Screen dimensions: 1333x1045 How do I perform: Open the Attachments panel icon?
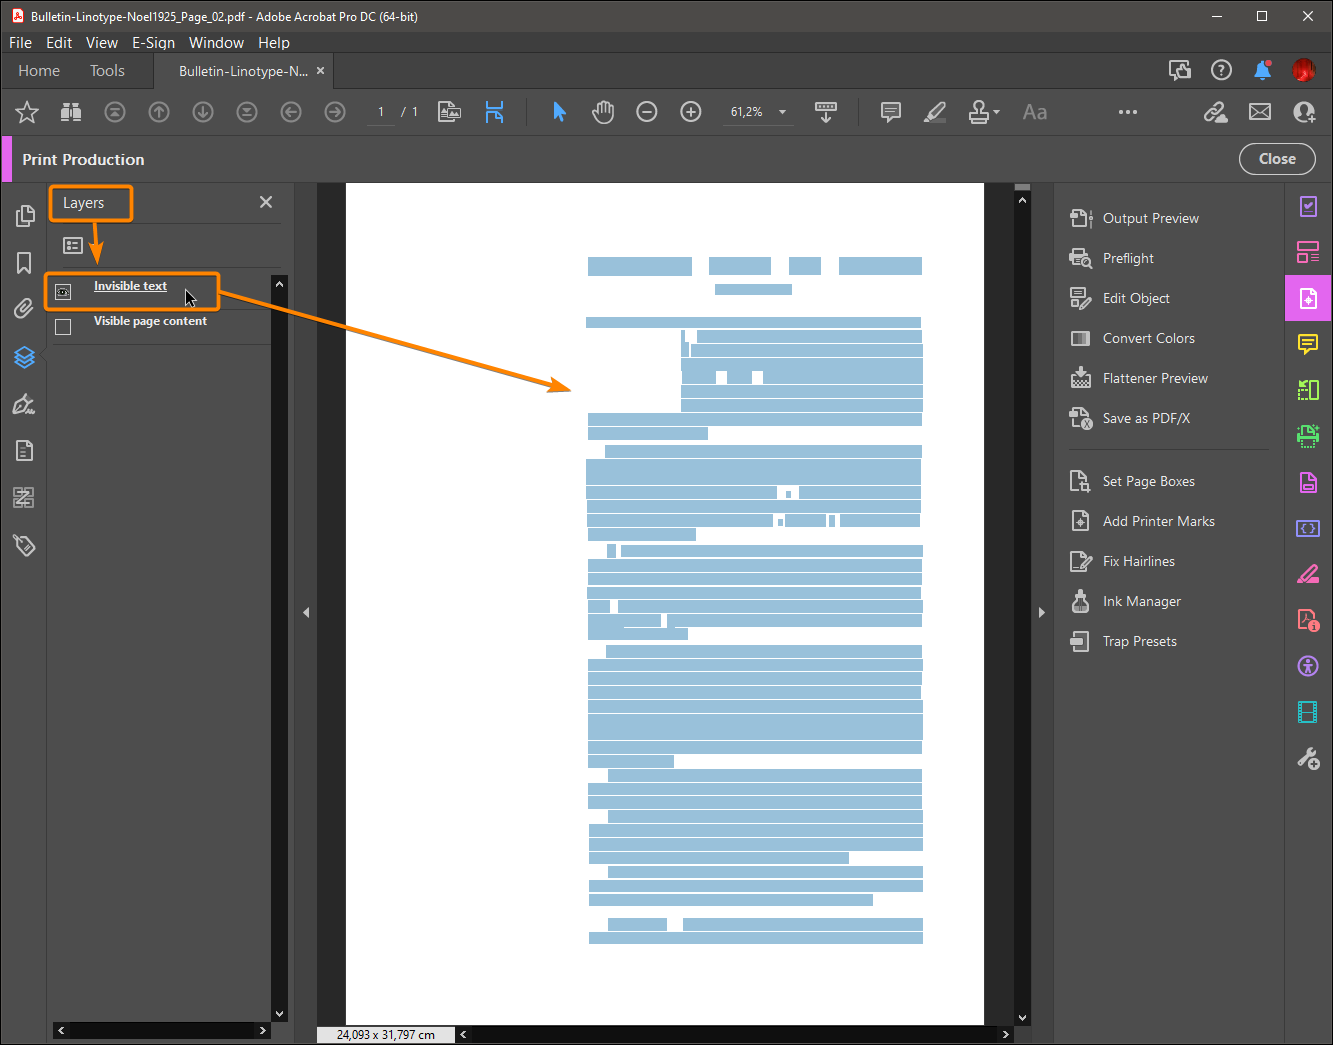pyautogui.click(x=24, y=308)
